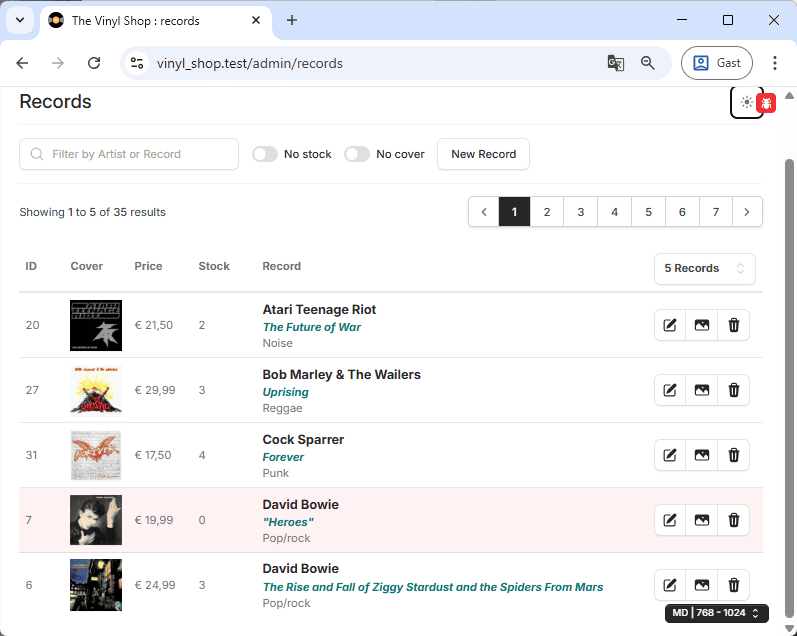797x636 pixels.
Task: Reload the records page
Action: pyautogui.click(x=94, y=63)
